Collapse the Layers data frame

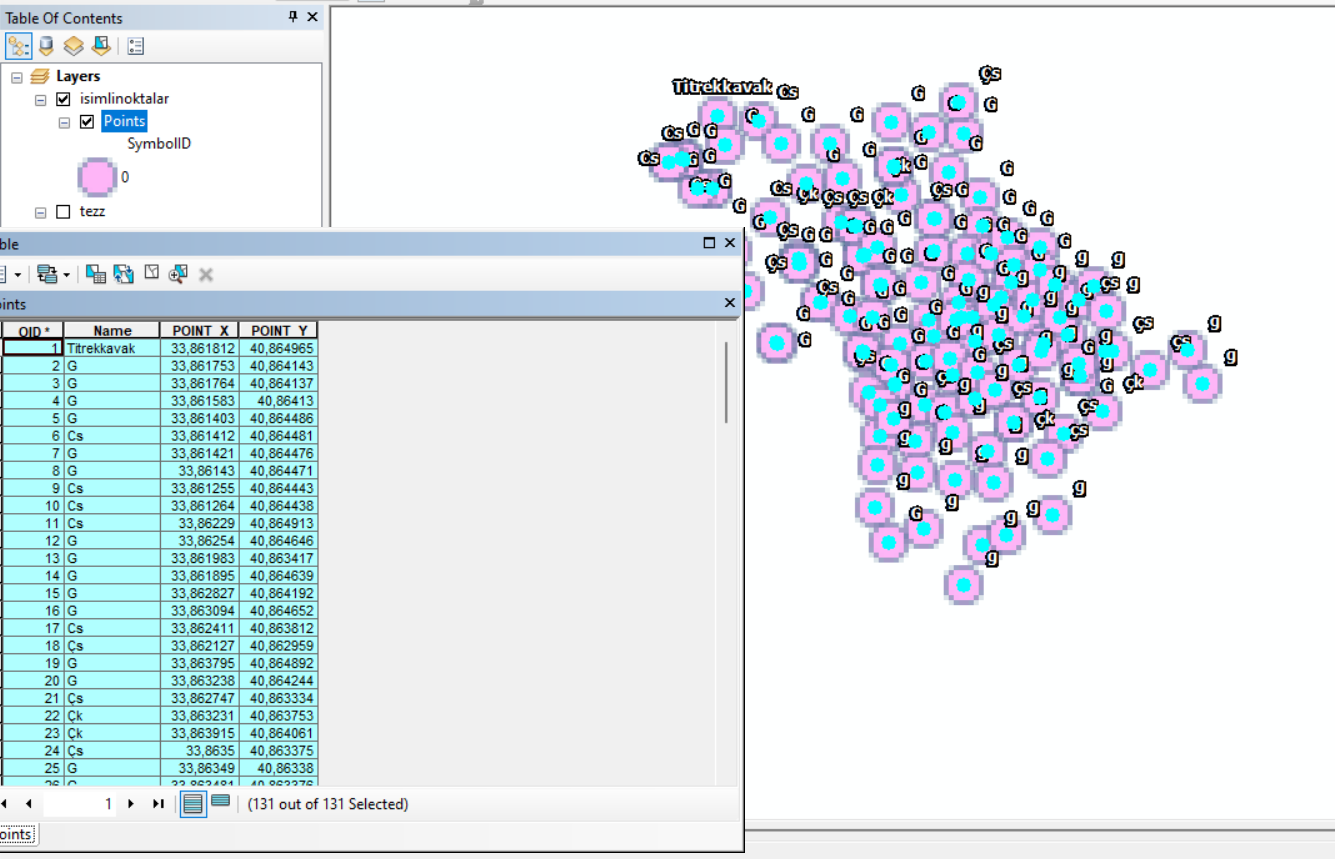[x=17, y=77]
